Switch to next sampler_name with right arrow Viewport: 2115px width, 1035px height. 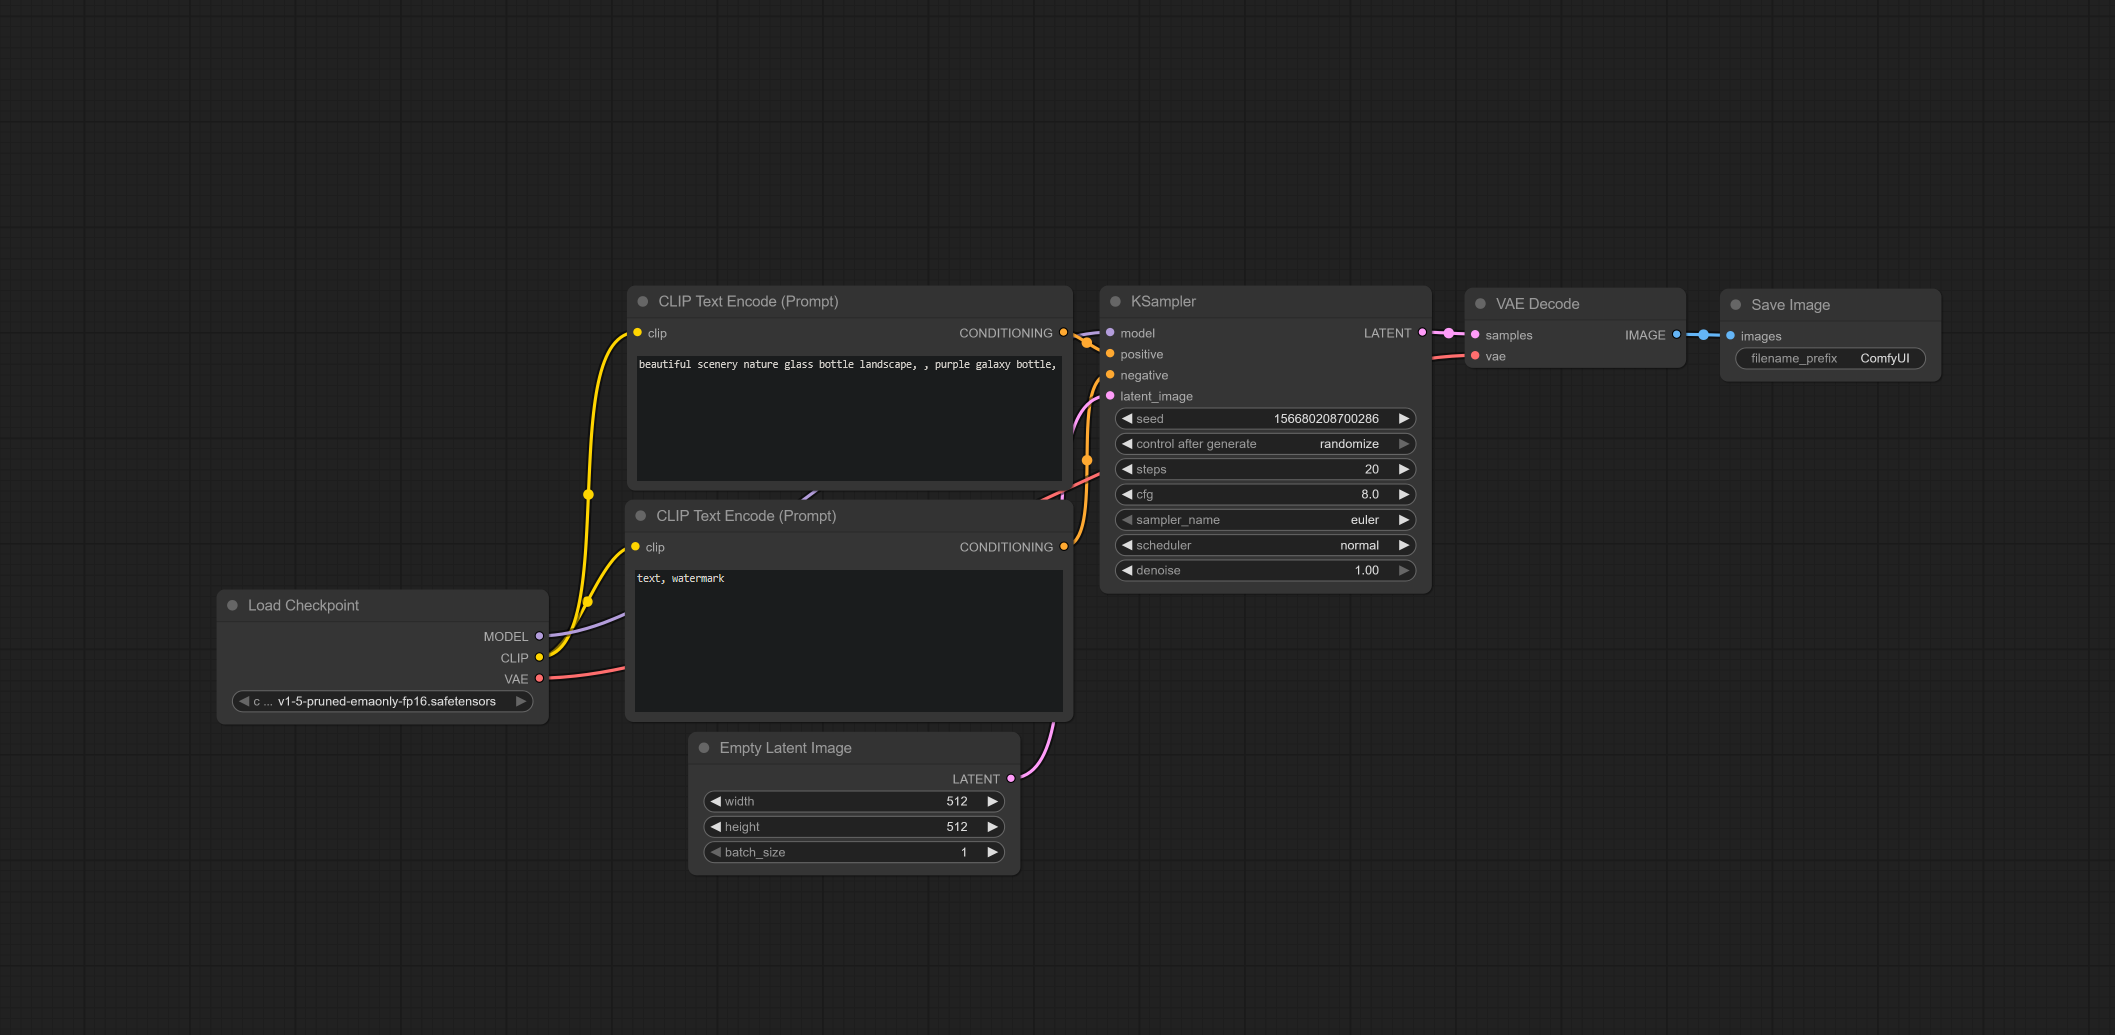click(x=1404, y=520)
